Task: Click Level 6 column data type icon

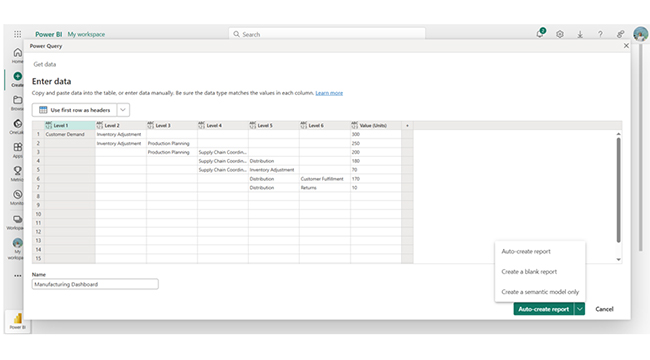Action: click(303, 125)
